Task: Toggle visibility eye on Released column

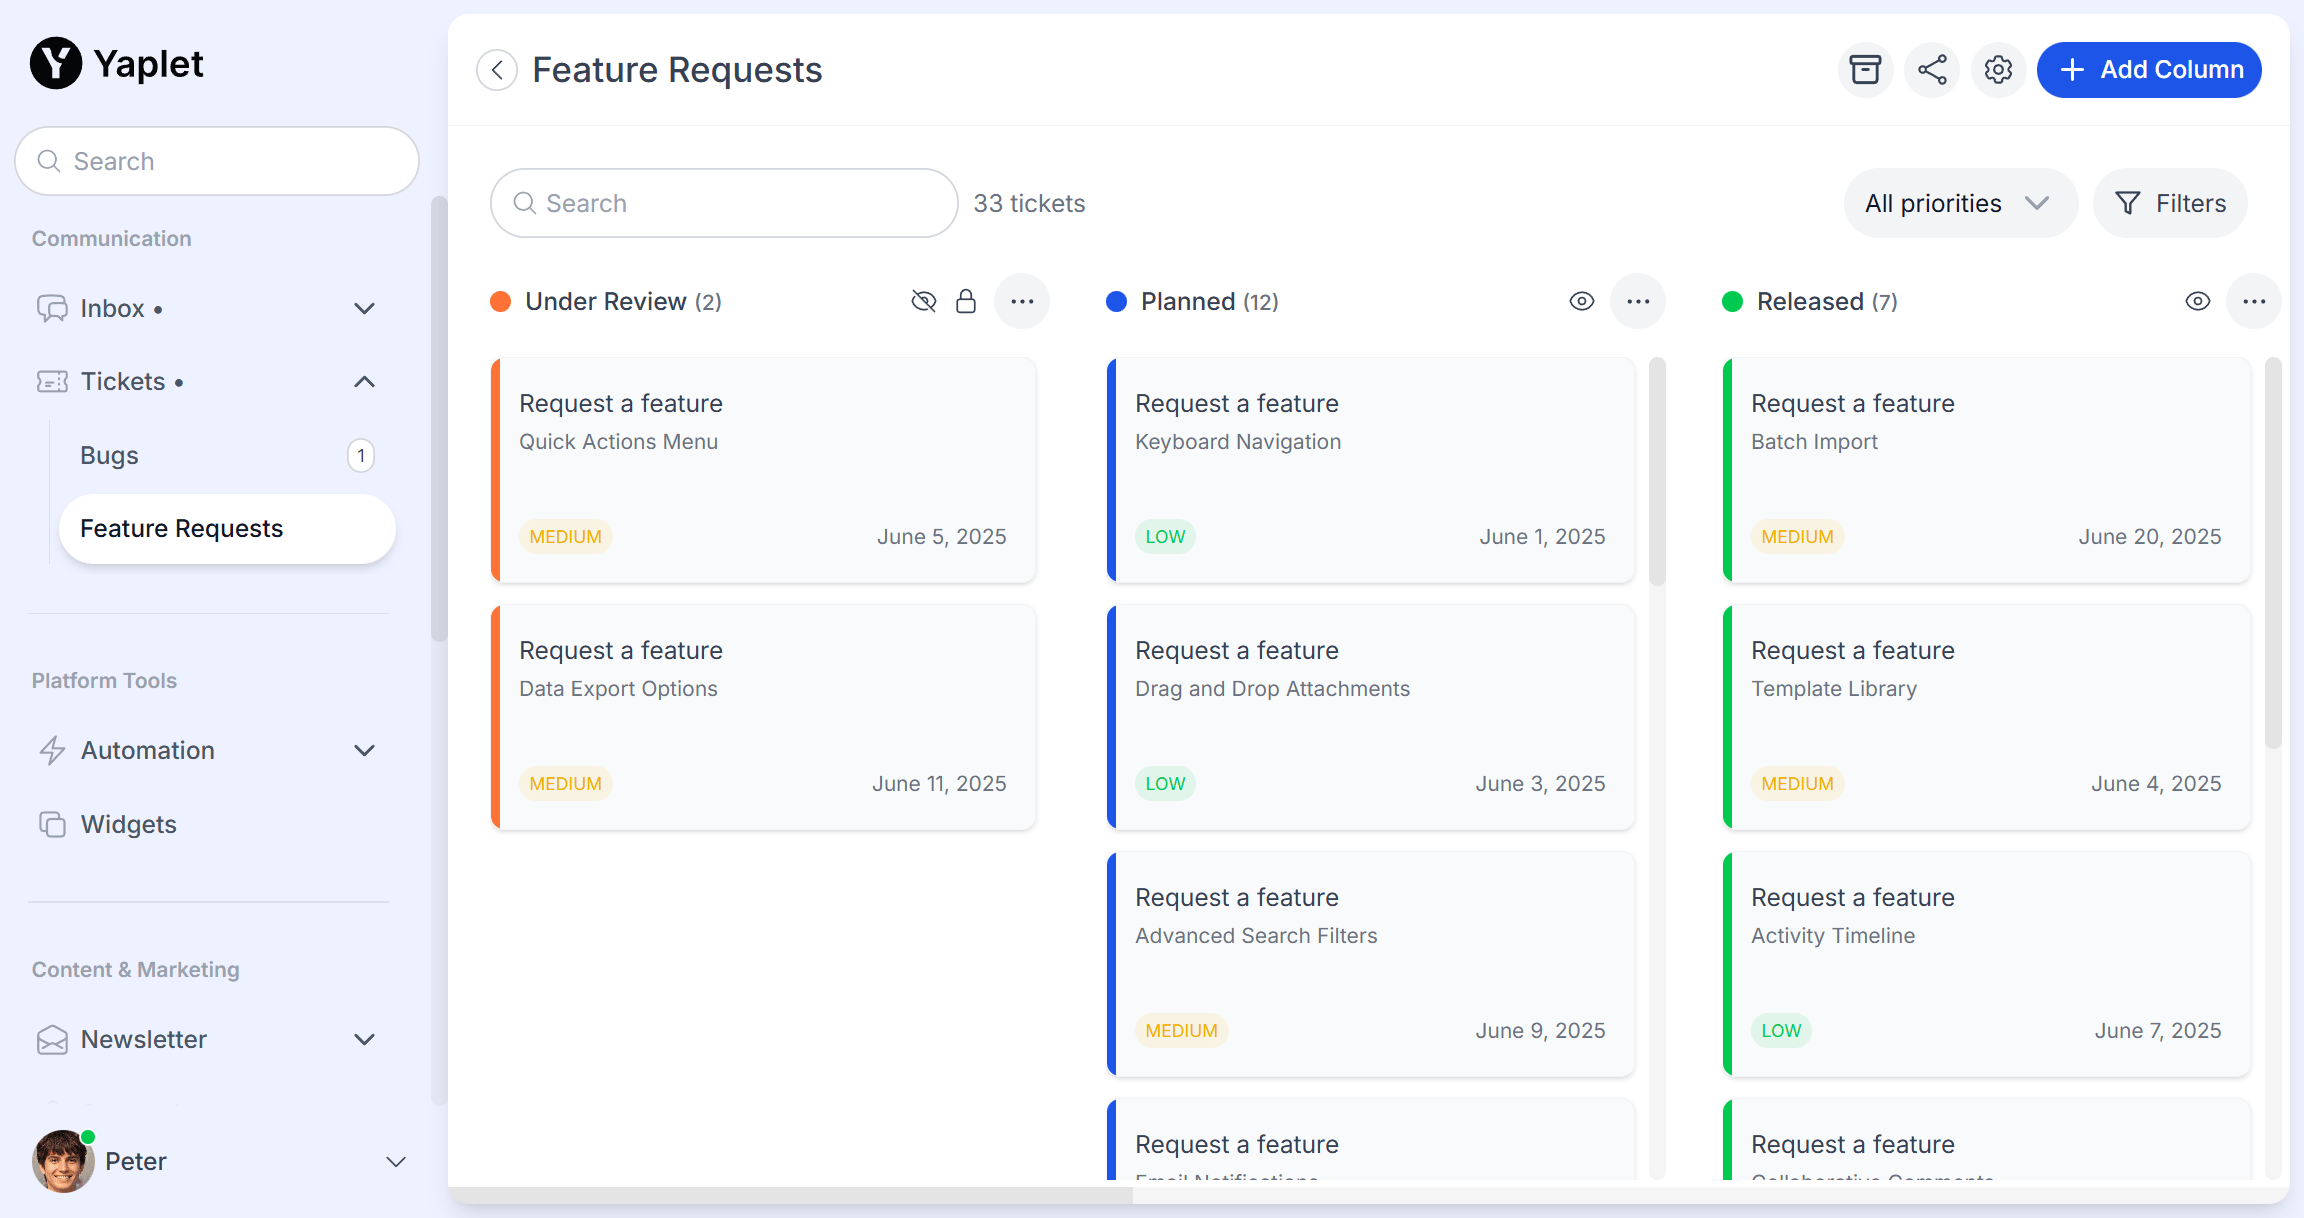Action: (x=2197, y=301)
